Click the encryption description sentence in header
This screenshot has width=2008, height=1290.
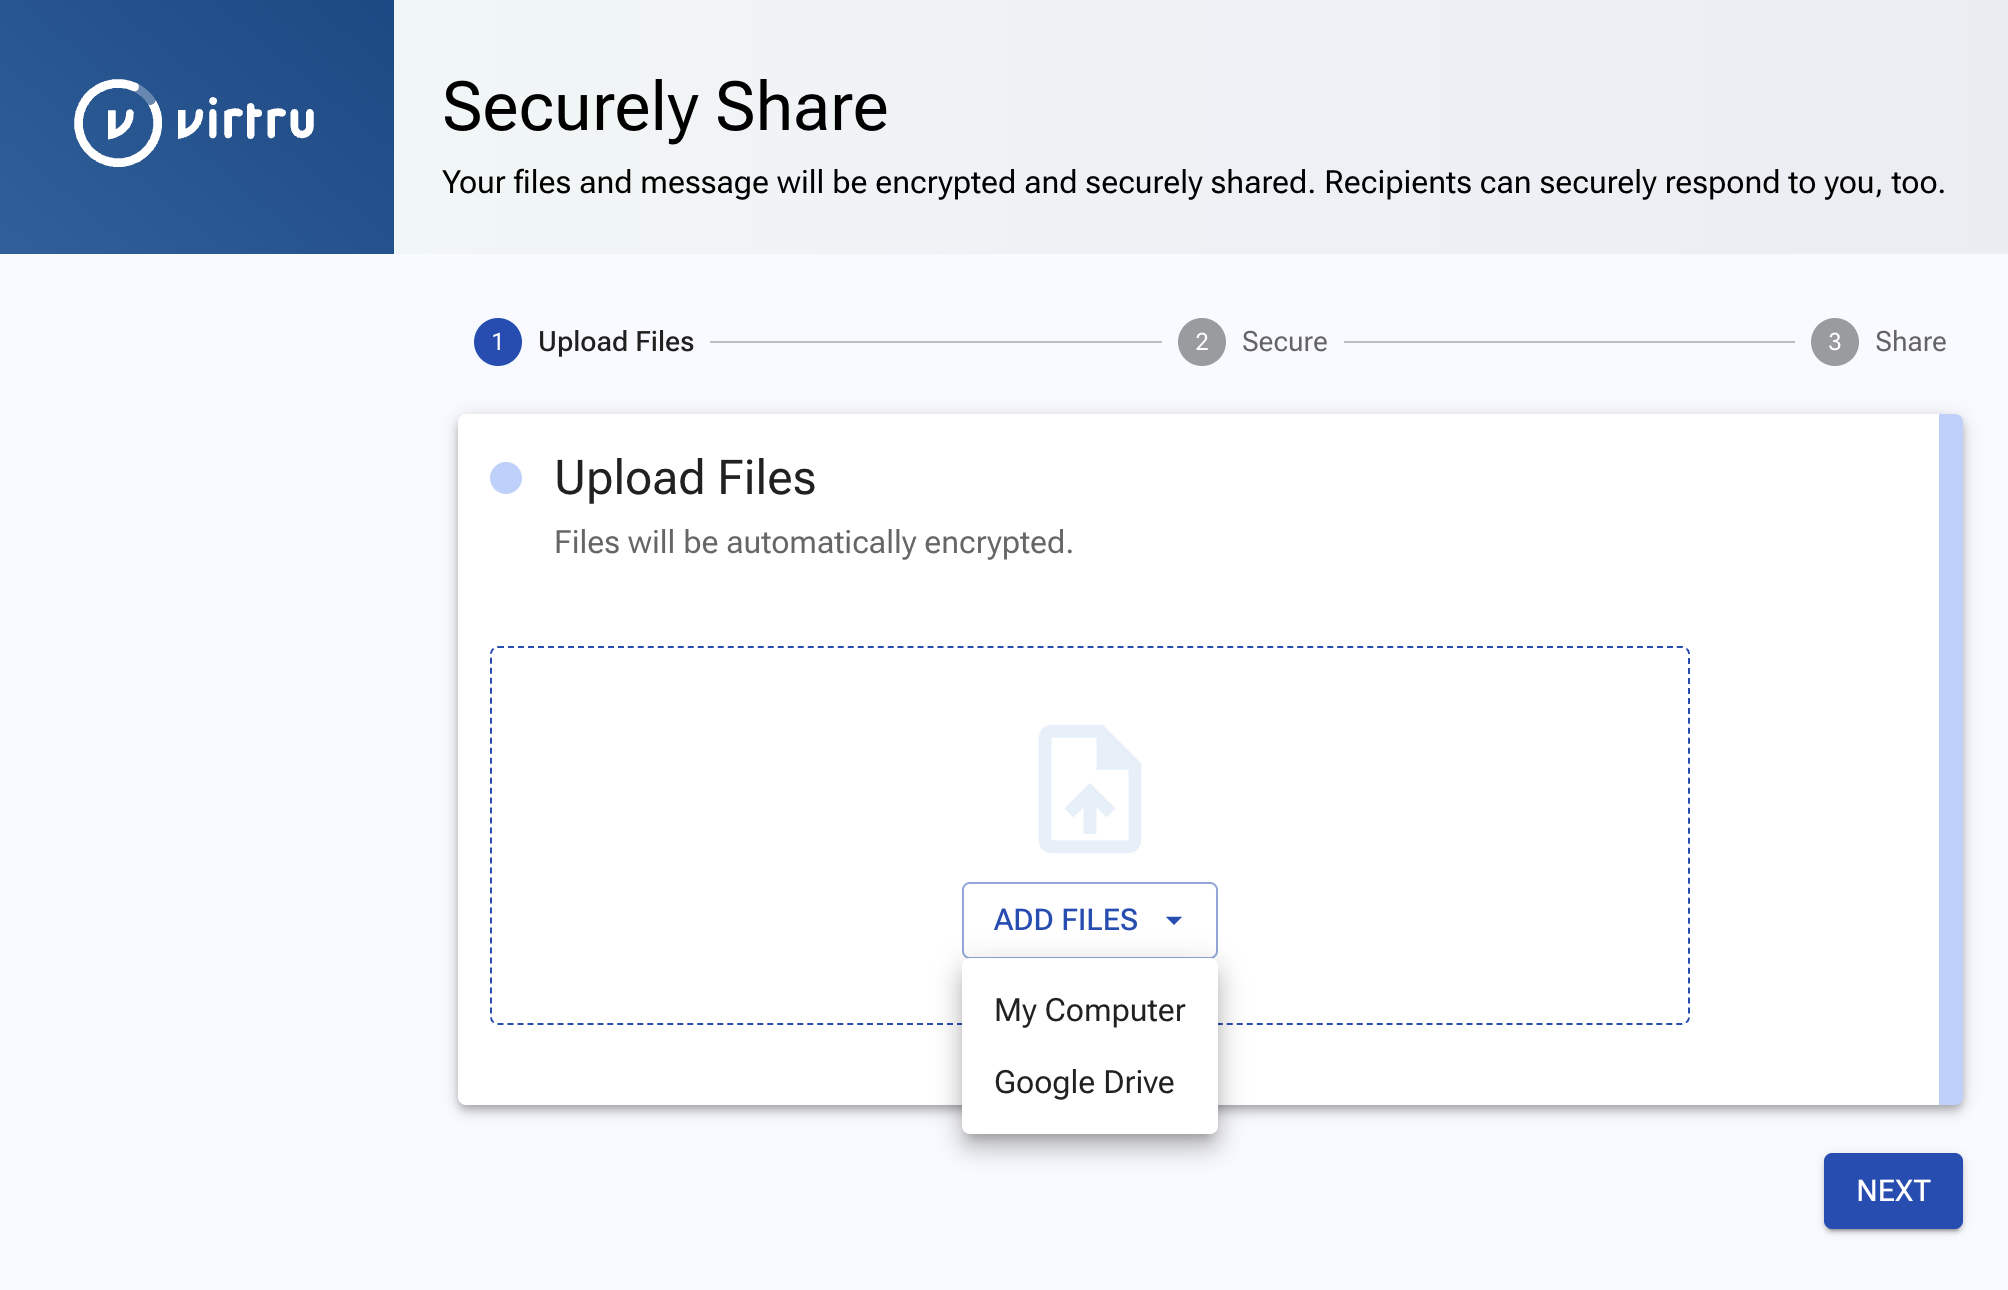(1194, 183)
